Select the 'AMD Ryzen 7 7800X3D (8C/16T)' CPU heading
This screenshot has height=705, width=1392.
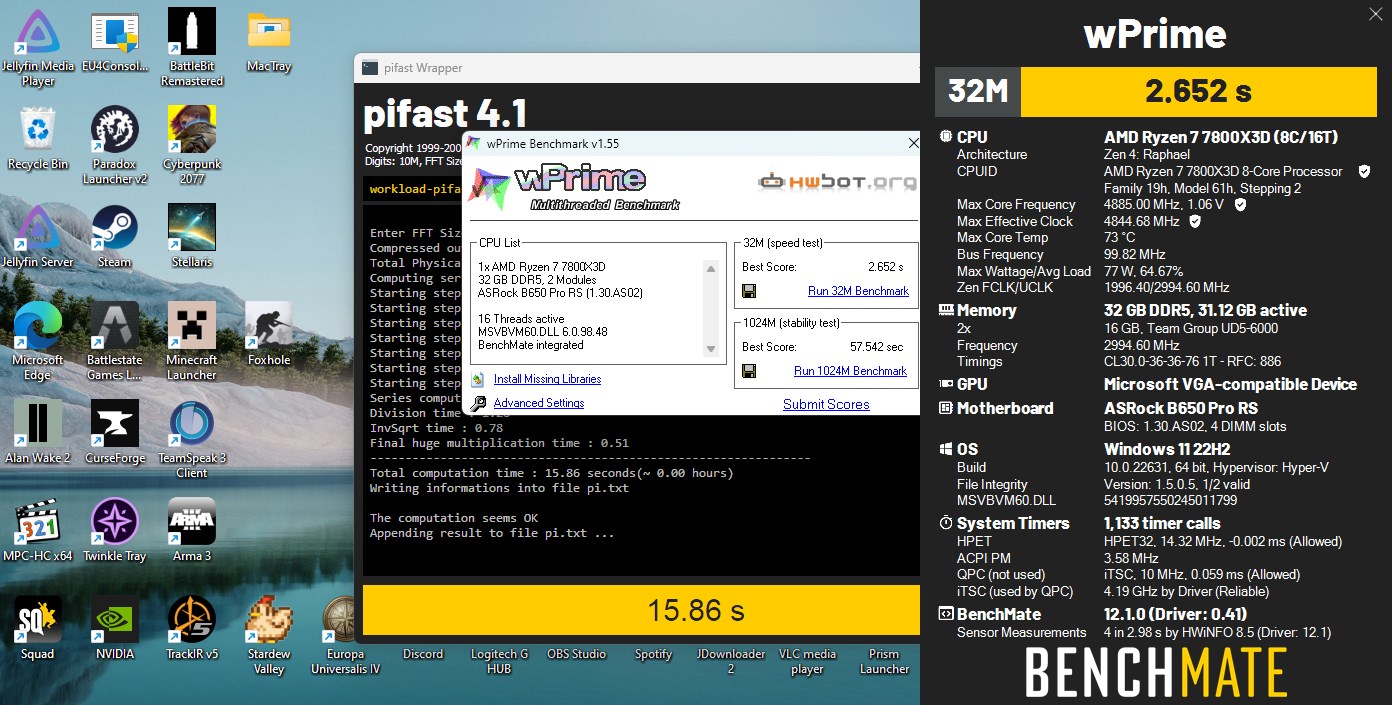click(x=1221, y=137)
